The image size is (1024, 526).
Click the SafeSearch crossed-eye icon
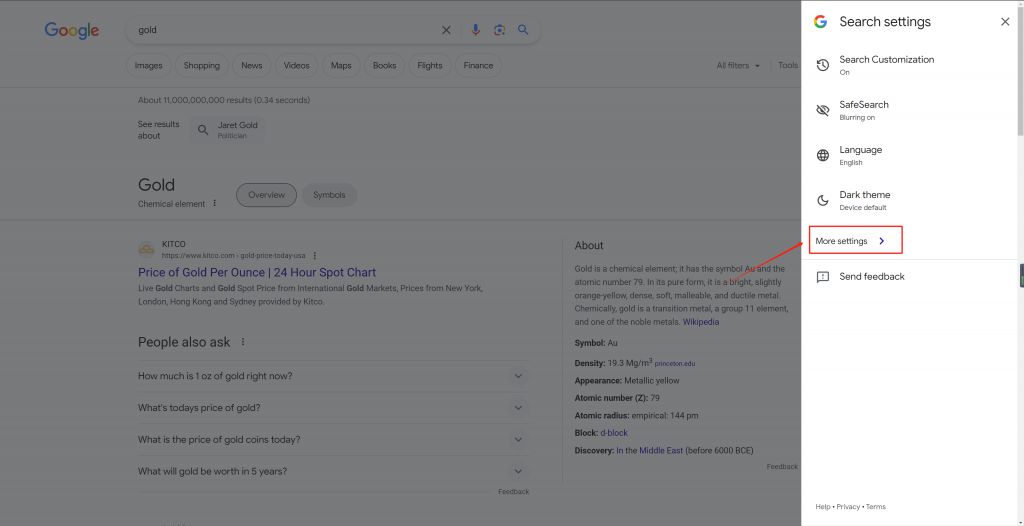click(823, 110)
